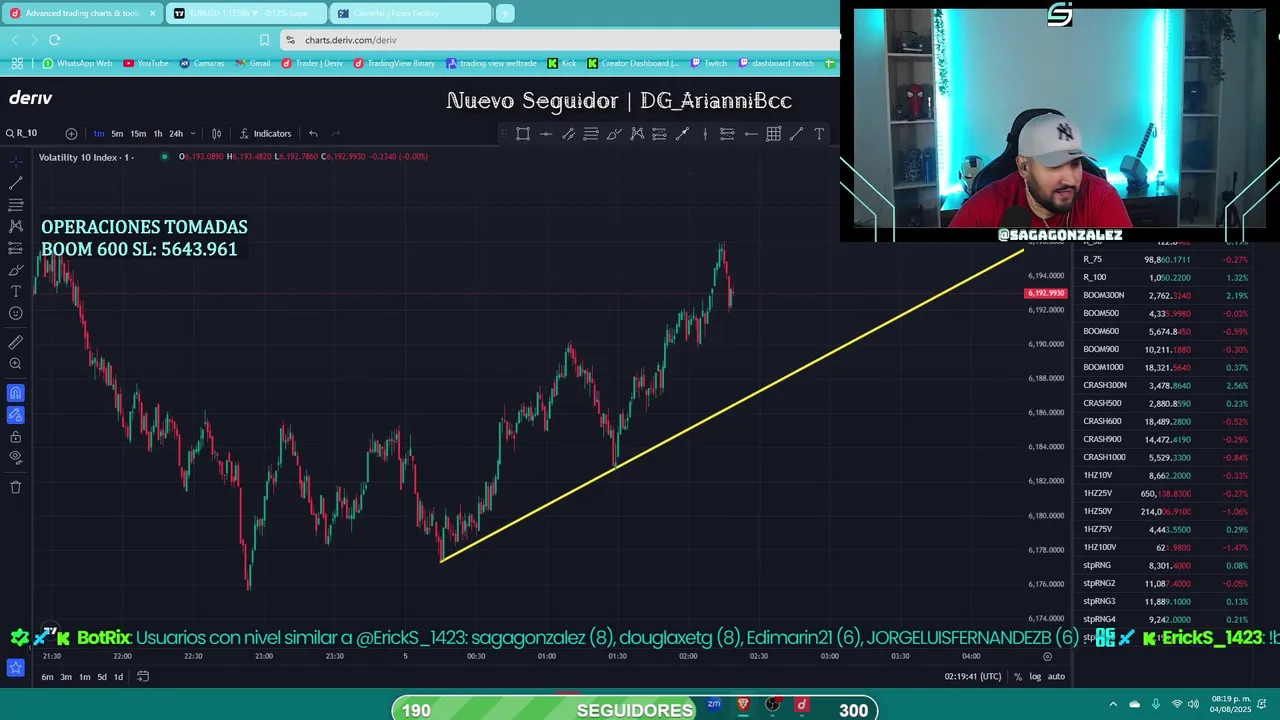Click the compare or add symbol plus icon
The width and height of the screenshot is (1280, 720).
71,134
